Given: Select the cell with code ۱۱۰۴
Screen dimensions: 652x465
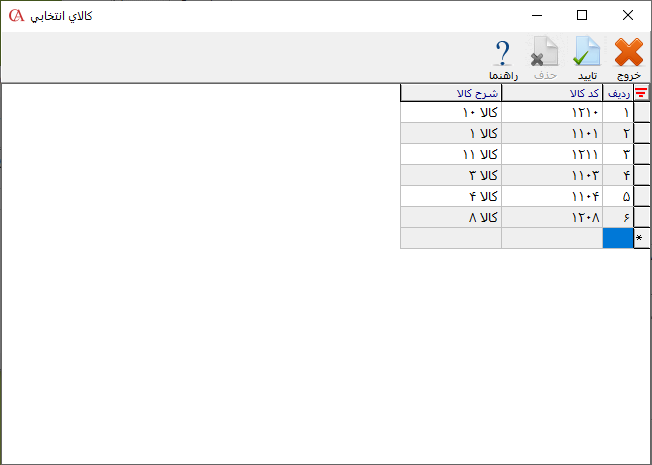Looking at the screenshot, I should pos(552,197).
